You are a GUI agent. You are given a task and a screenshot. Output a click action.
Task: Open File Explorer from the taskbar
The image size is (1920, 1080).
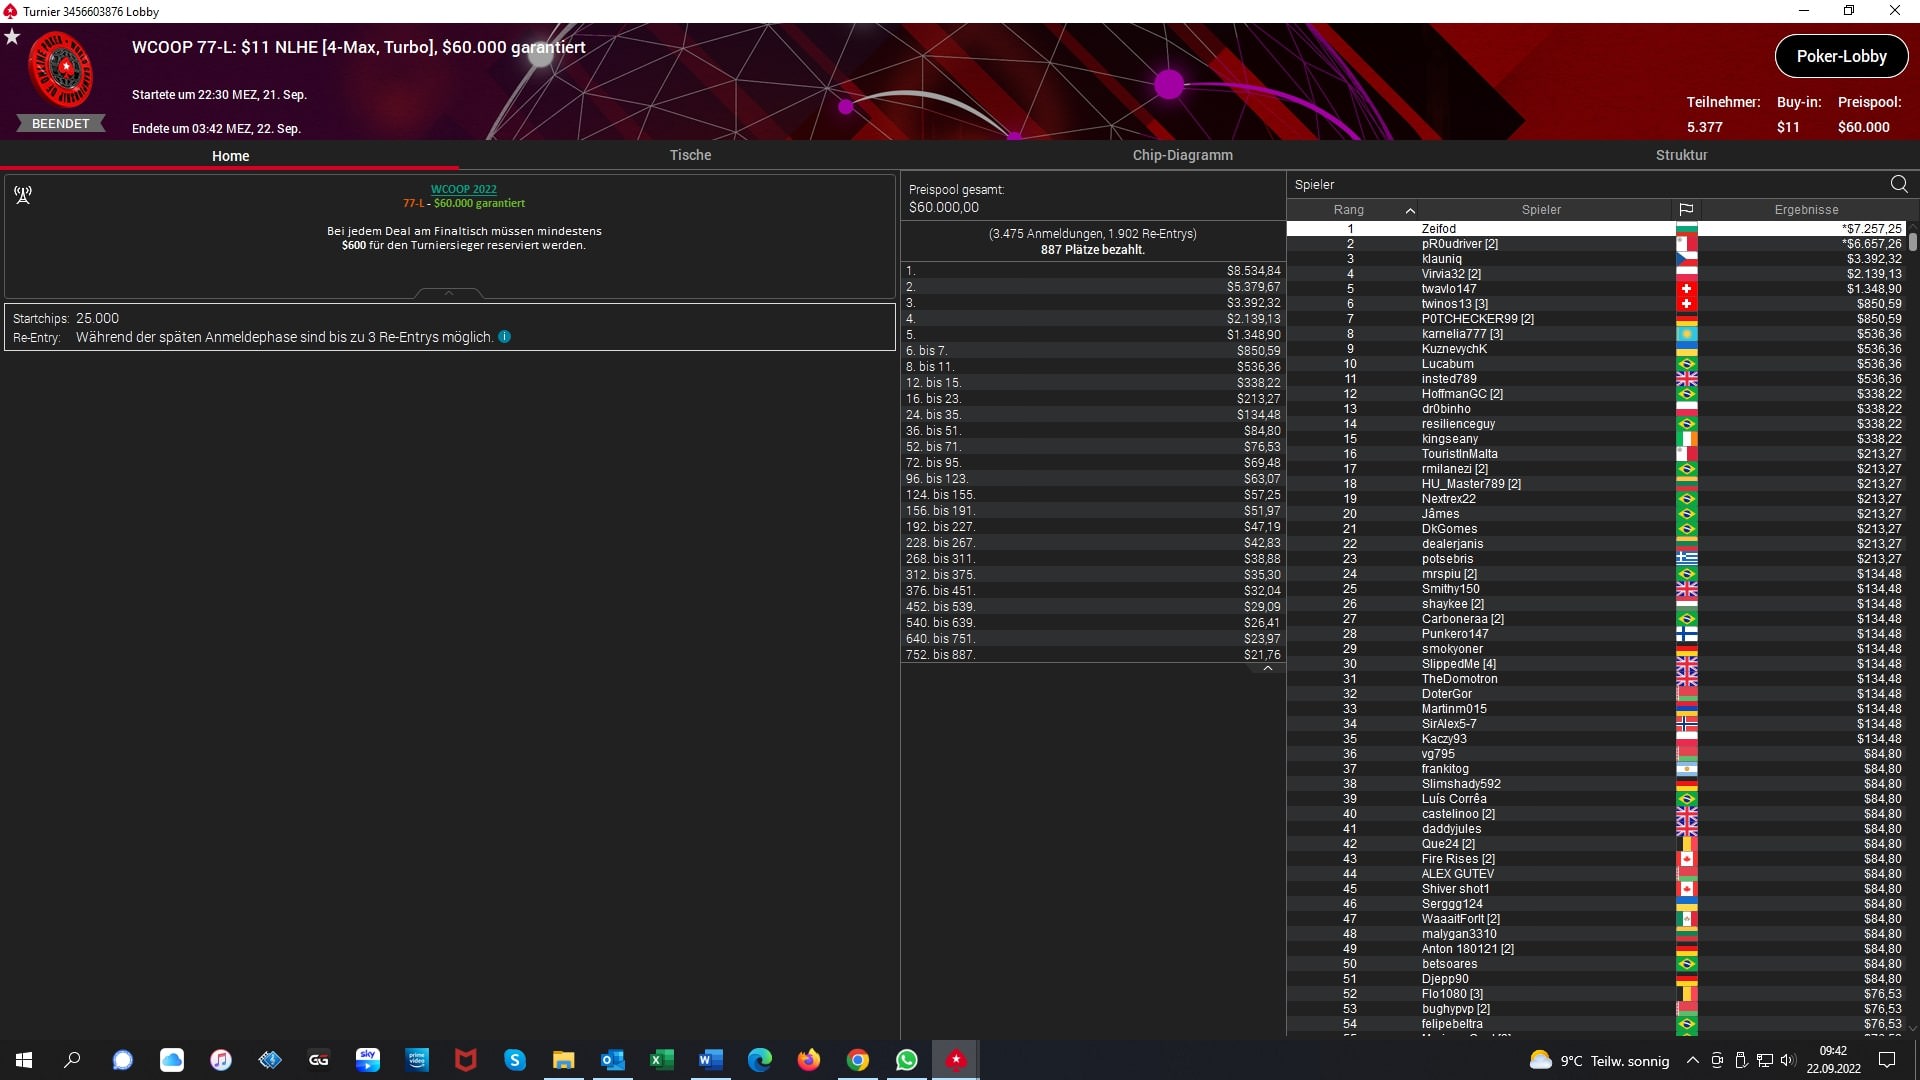[564, 1060]
